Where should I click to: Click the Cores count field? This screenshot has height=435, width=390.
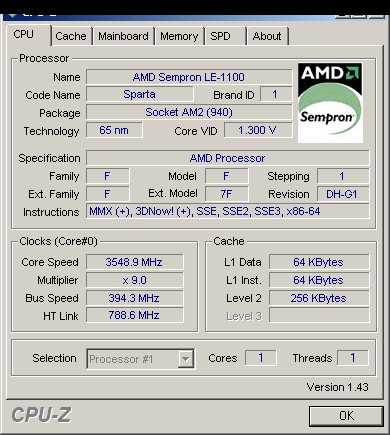point(261,358)
